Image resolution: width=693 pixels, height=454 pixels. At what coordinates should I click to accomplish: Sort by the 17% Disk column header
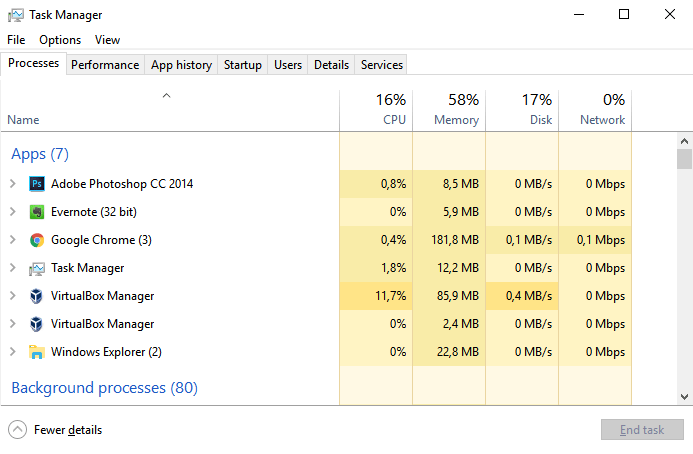coord(522,111)
